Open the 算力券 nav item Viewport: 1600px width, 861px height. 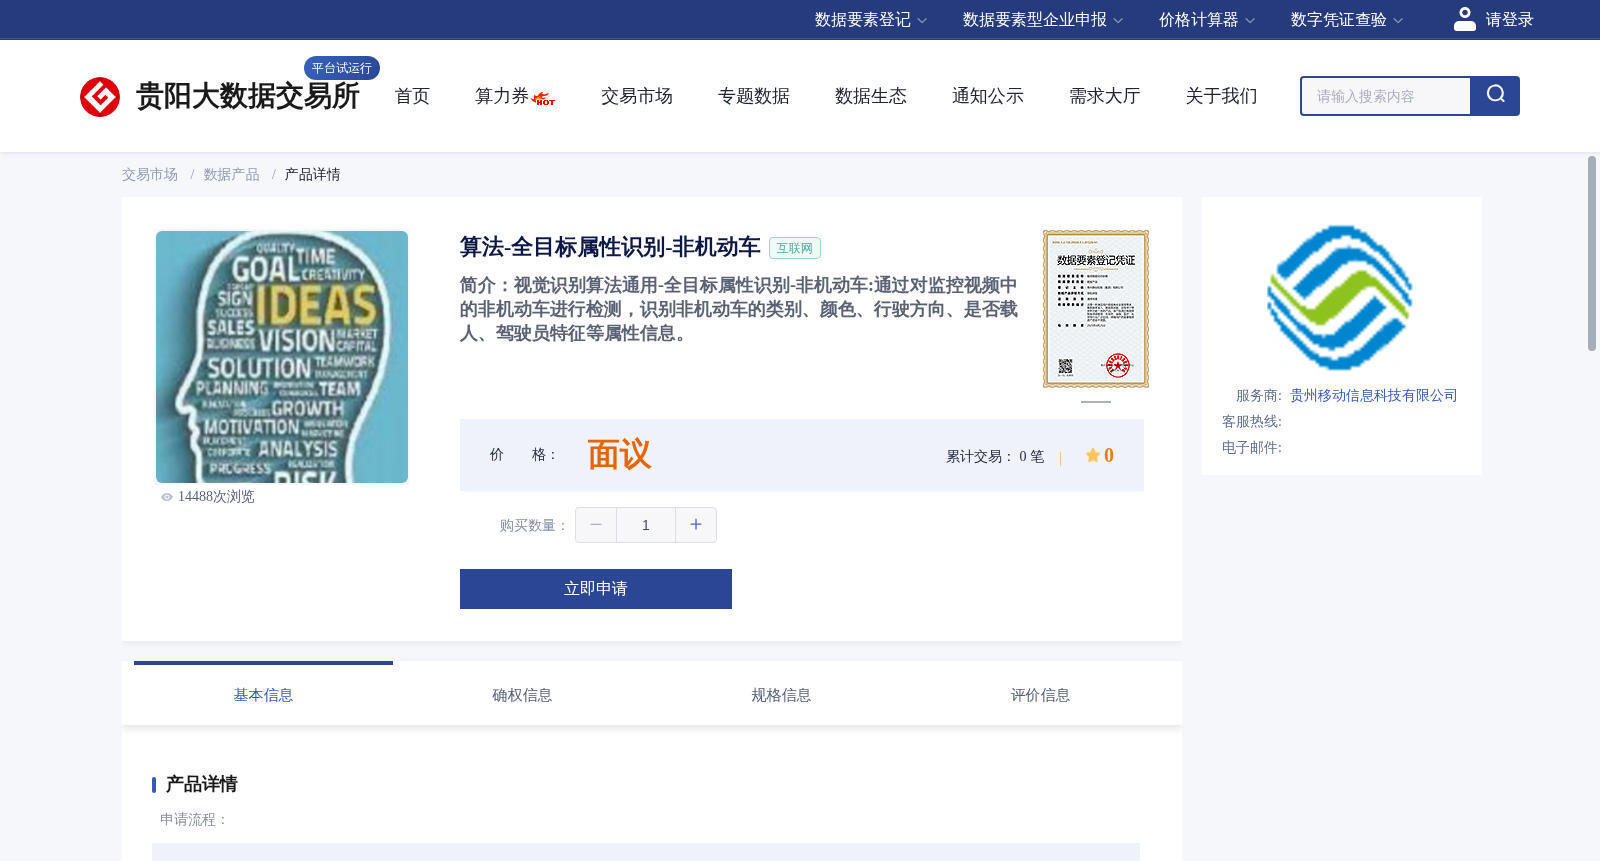(x=501, y=96)
